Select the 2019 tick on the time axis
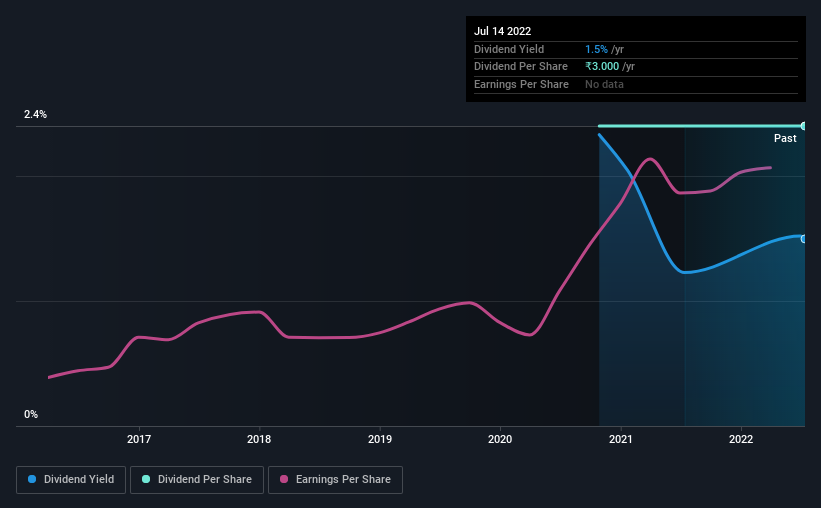Viewport: 821px width, 508px height. click(x=380, y=439)
